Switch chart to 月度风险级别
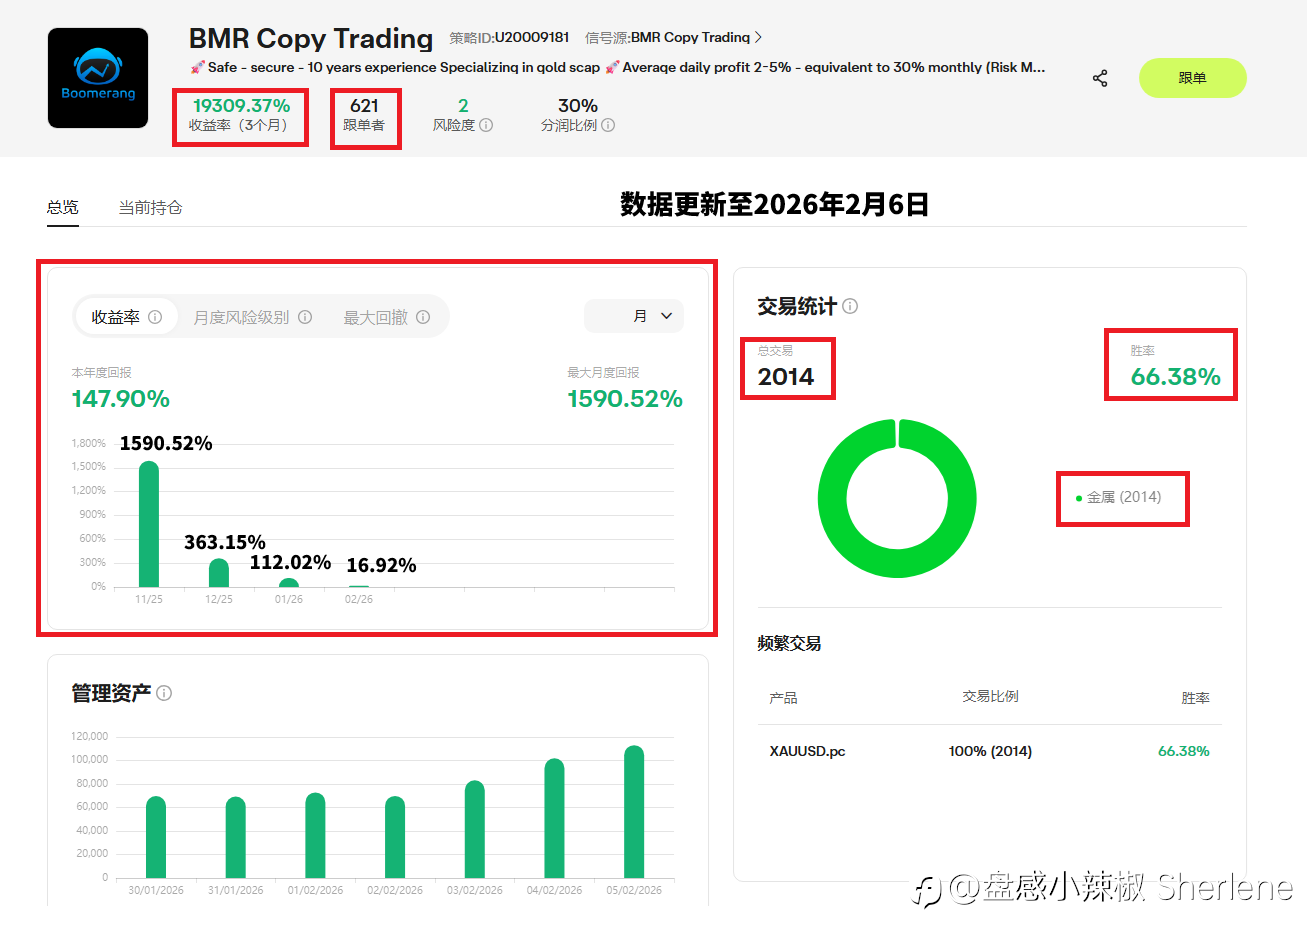1307x942 pixels. tap(252, 317)
